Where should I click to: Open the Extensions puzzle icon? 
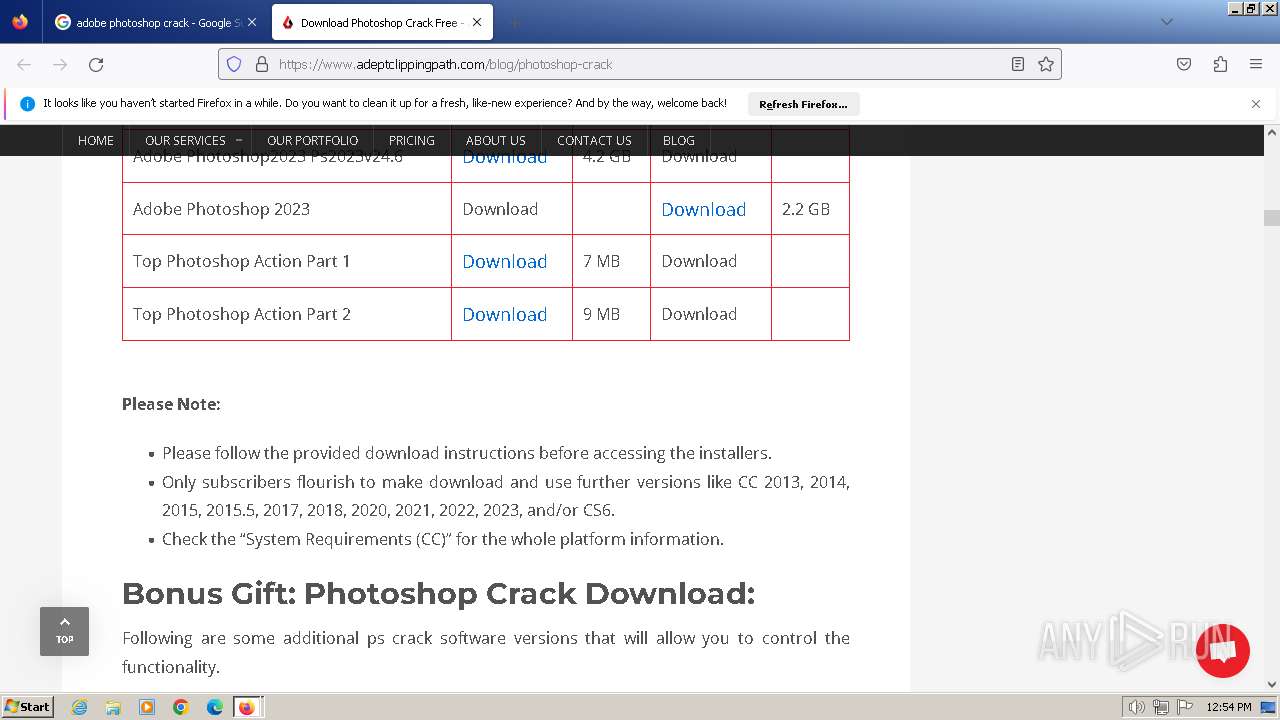pyautogui.click(x=1220, y=64)
